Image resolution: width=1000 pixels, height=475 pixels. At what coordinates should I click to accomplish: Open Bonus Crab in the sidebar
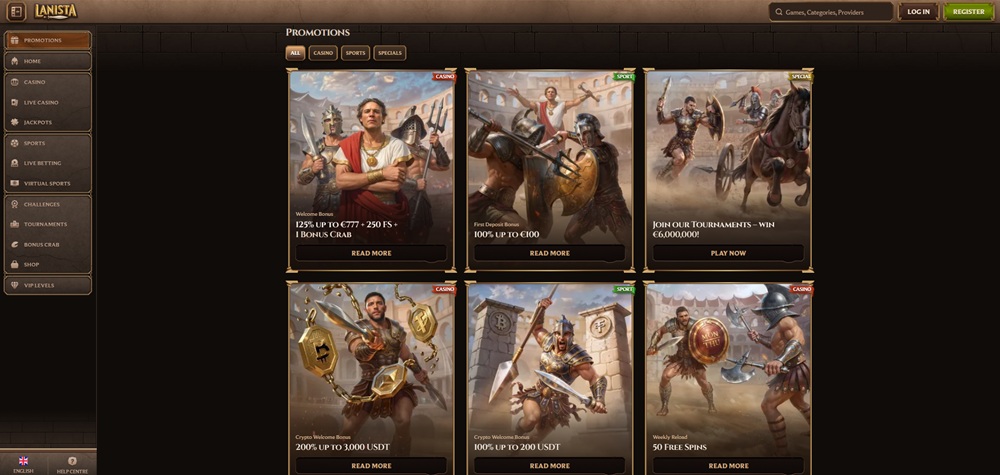(x=47, y=244)
